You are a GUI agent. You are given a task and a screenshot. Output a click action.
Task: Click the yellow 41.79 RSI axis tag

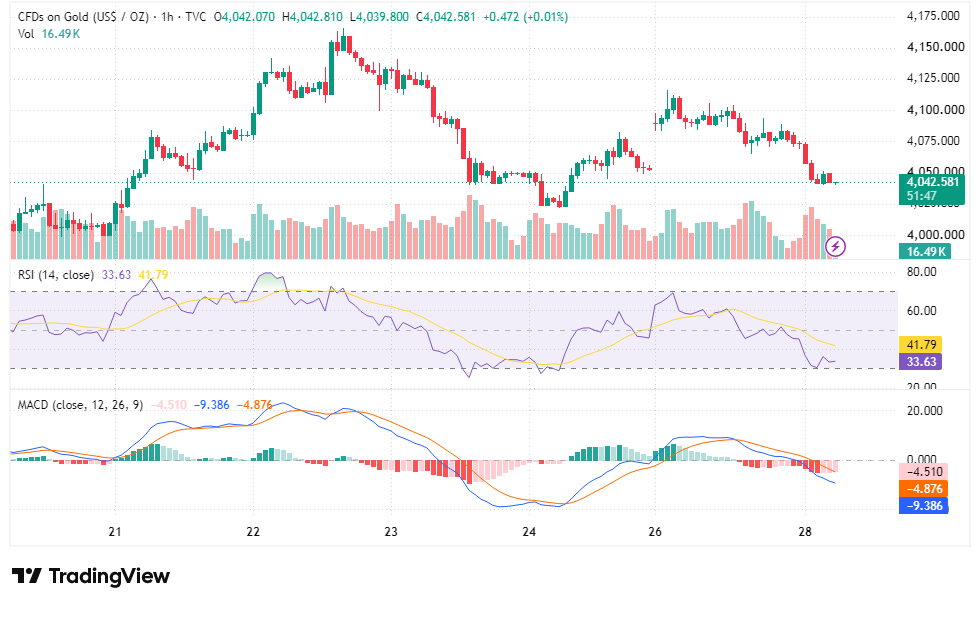921,344
